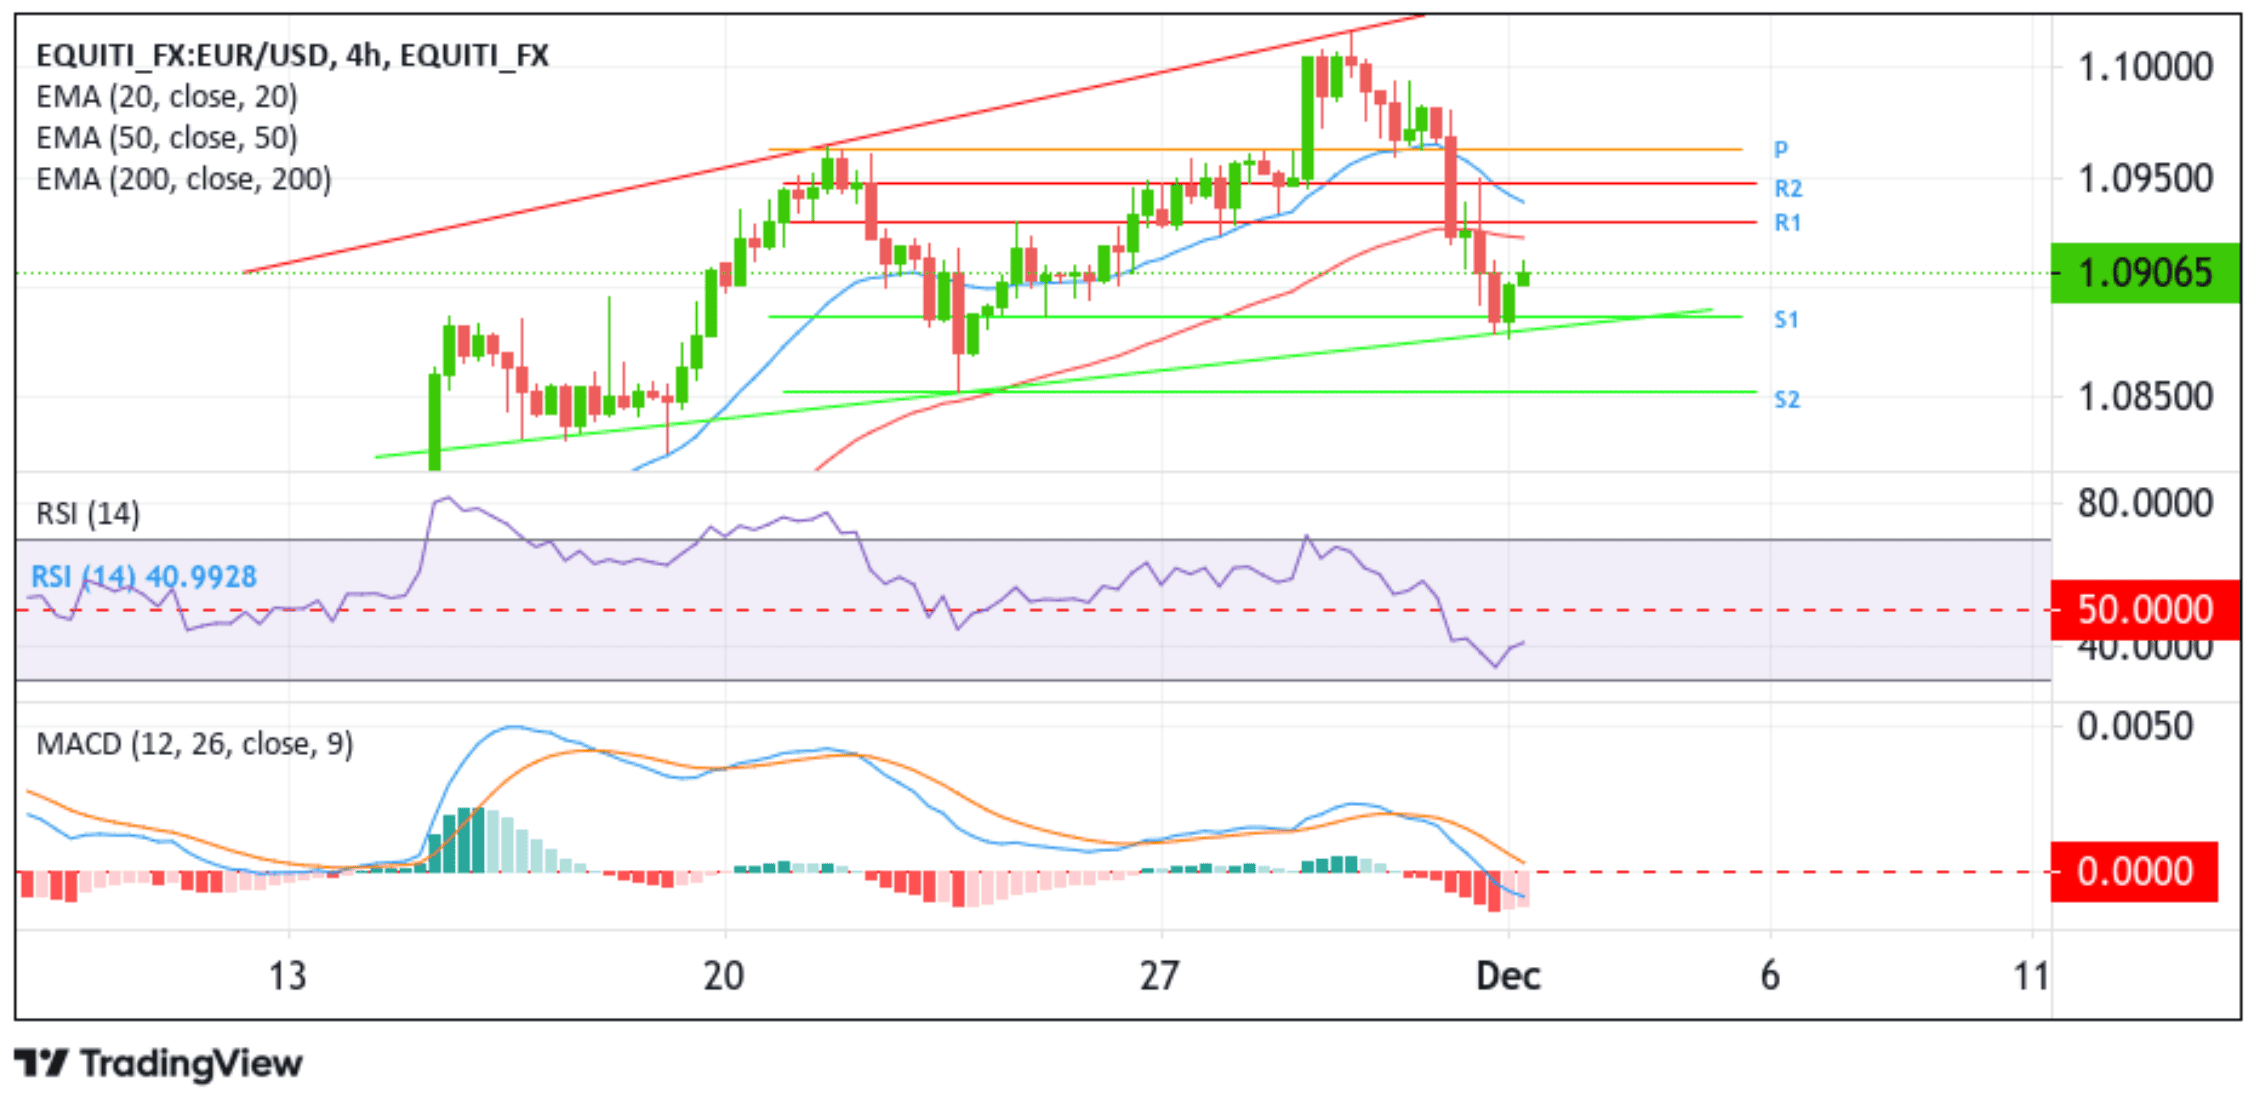2258x1118 pixels.
Task: Click the red 0.0000 MACD level tag
Action: tap(2134, 872)
